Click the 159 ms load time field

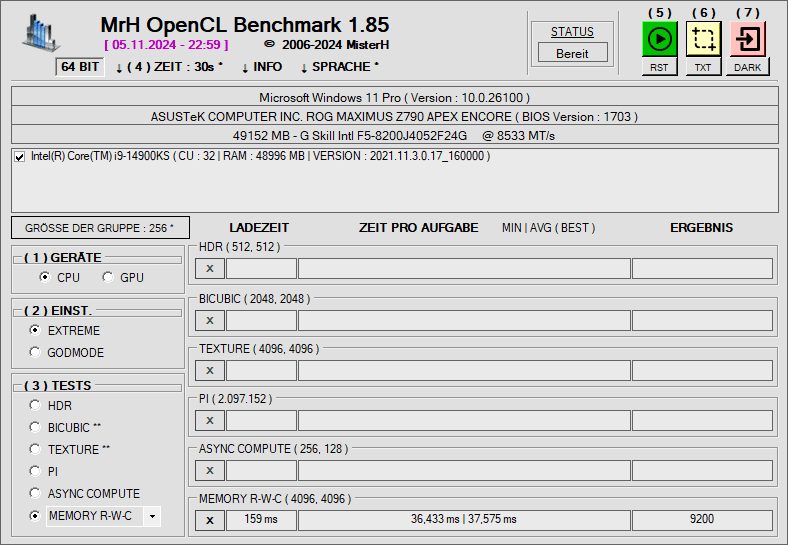click(x=261, y=520)
